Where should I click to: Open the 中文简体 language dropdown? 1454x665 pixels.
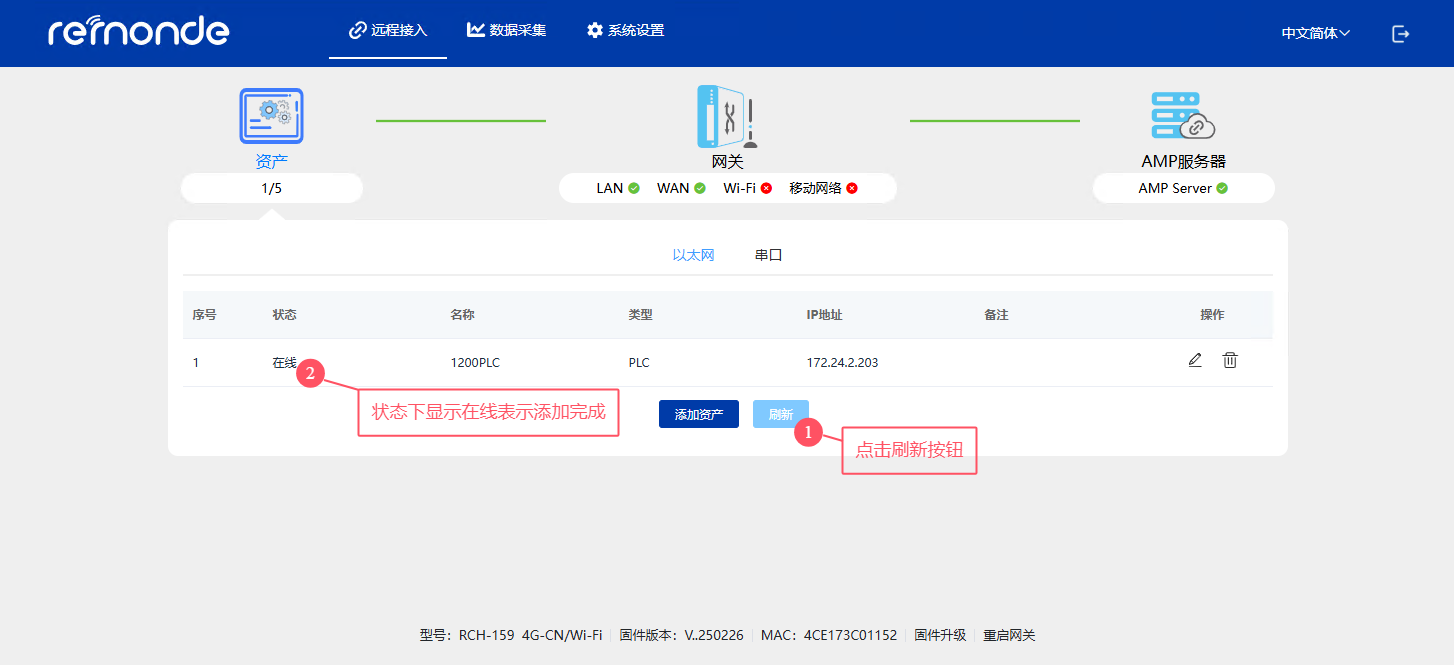pos(1315,33)
